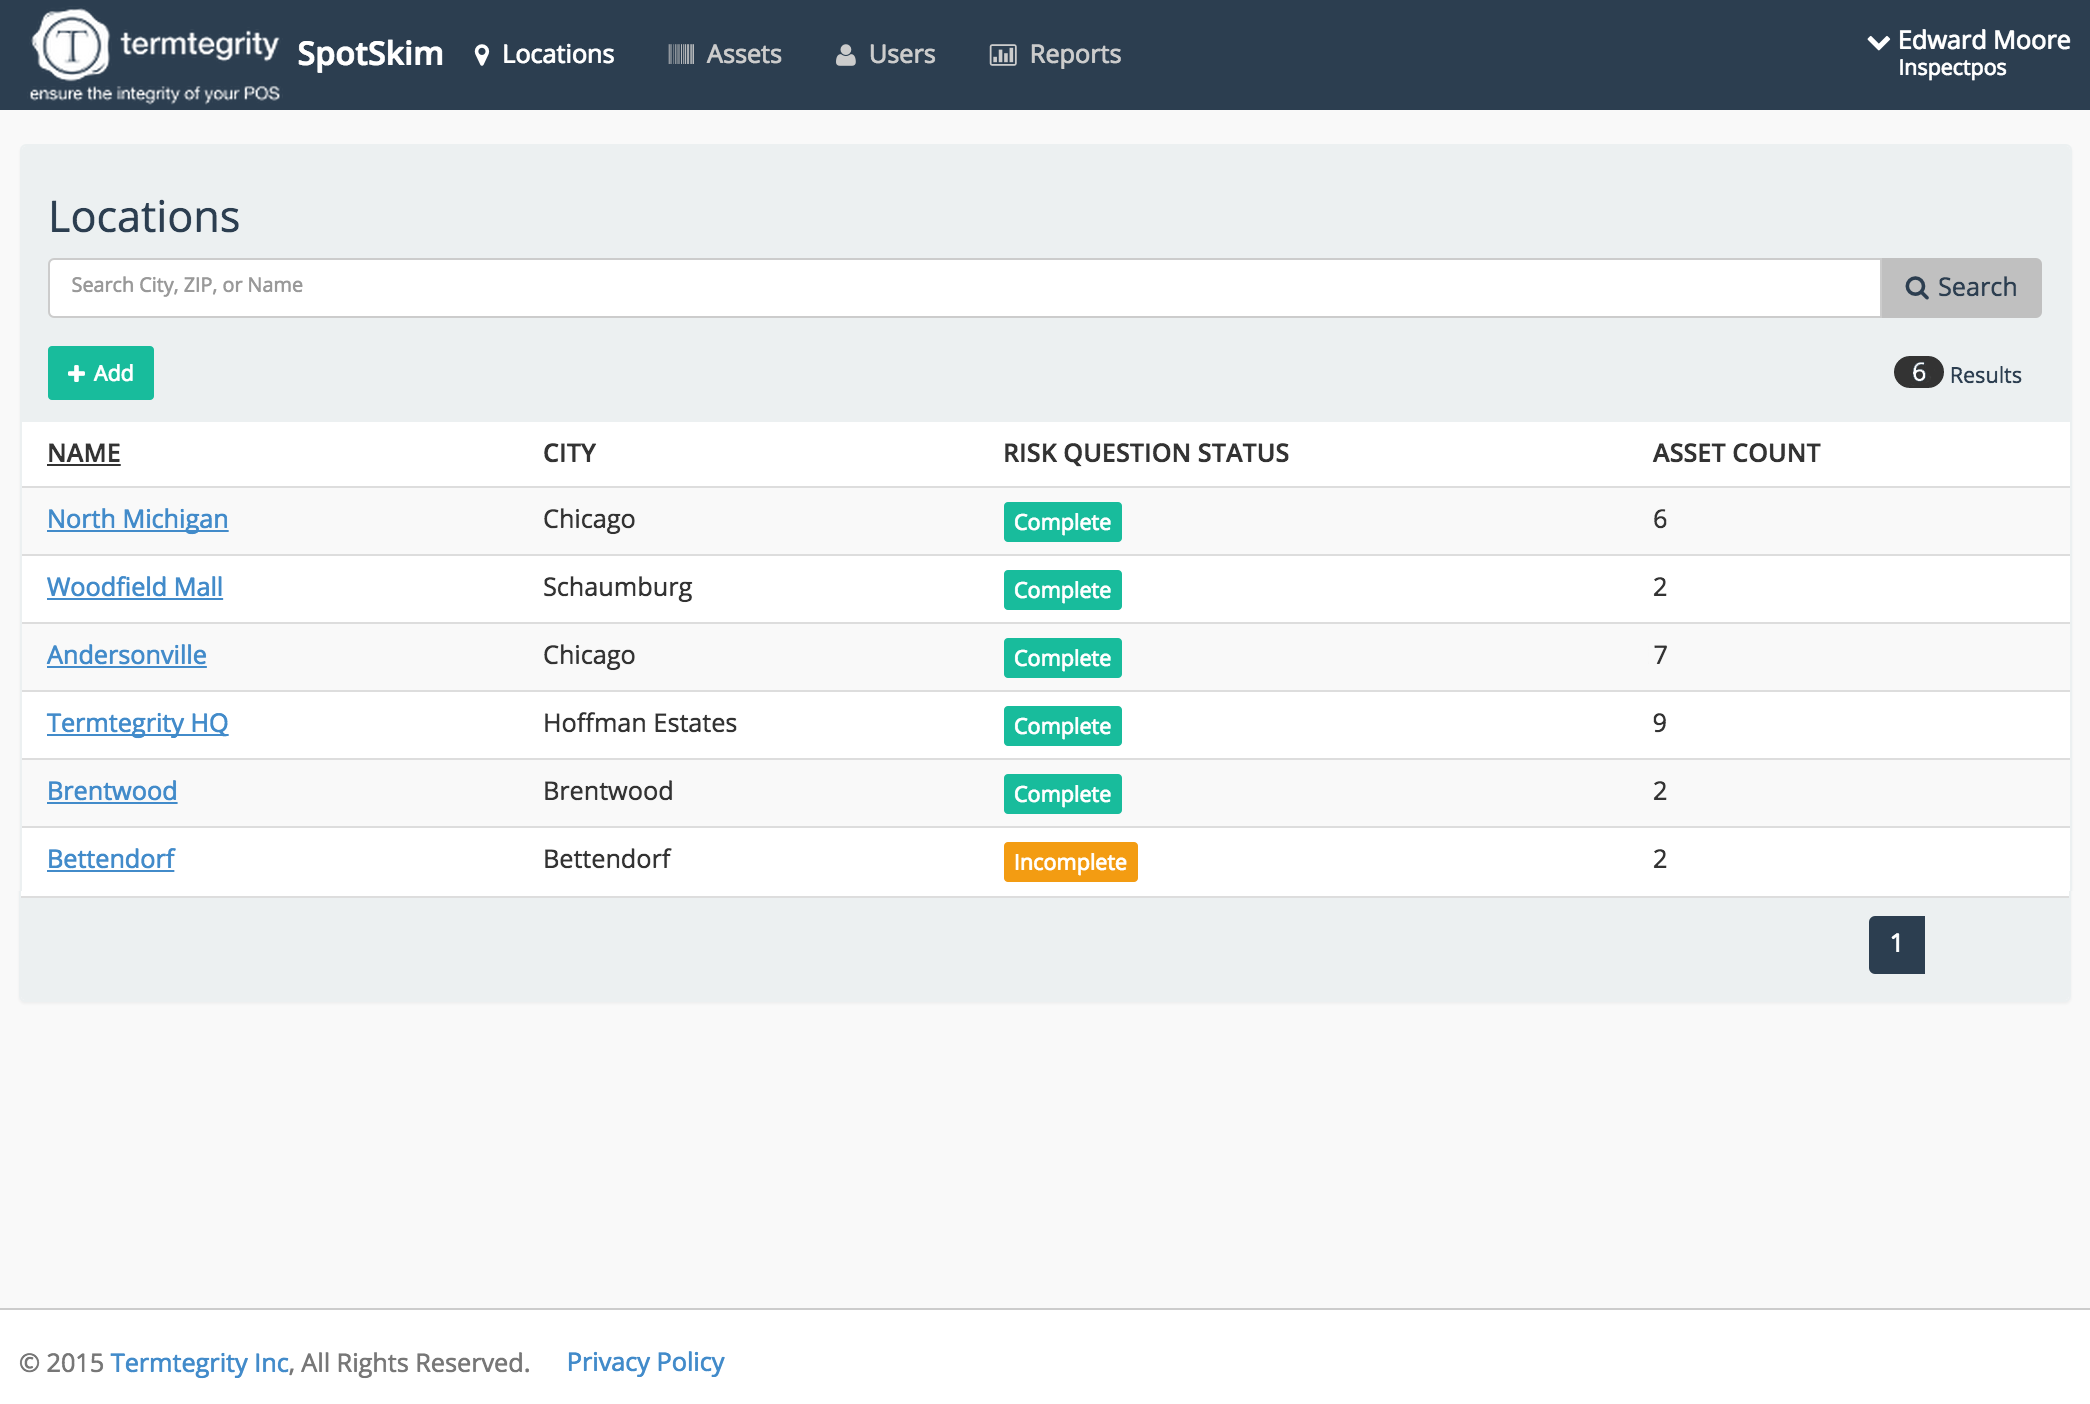Go to pagination page 1
Viewport: 2090px width, 1404px height.
click(x=1897, y=944)
